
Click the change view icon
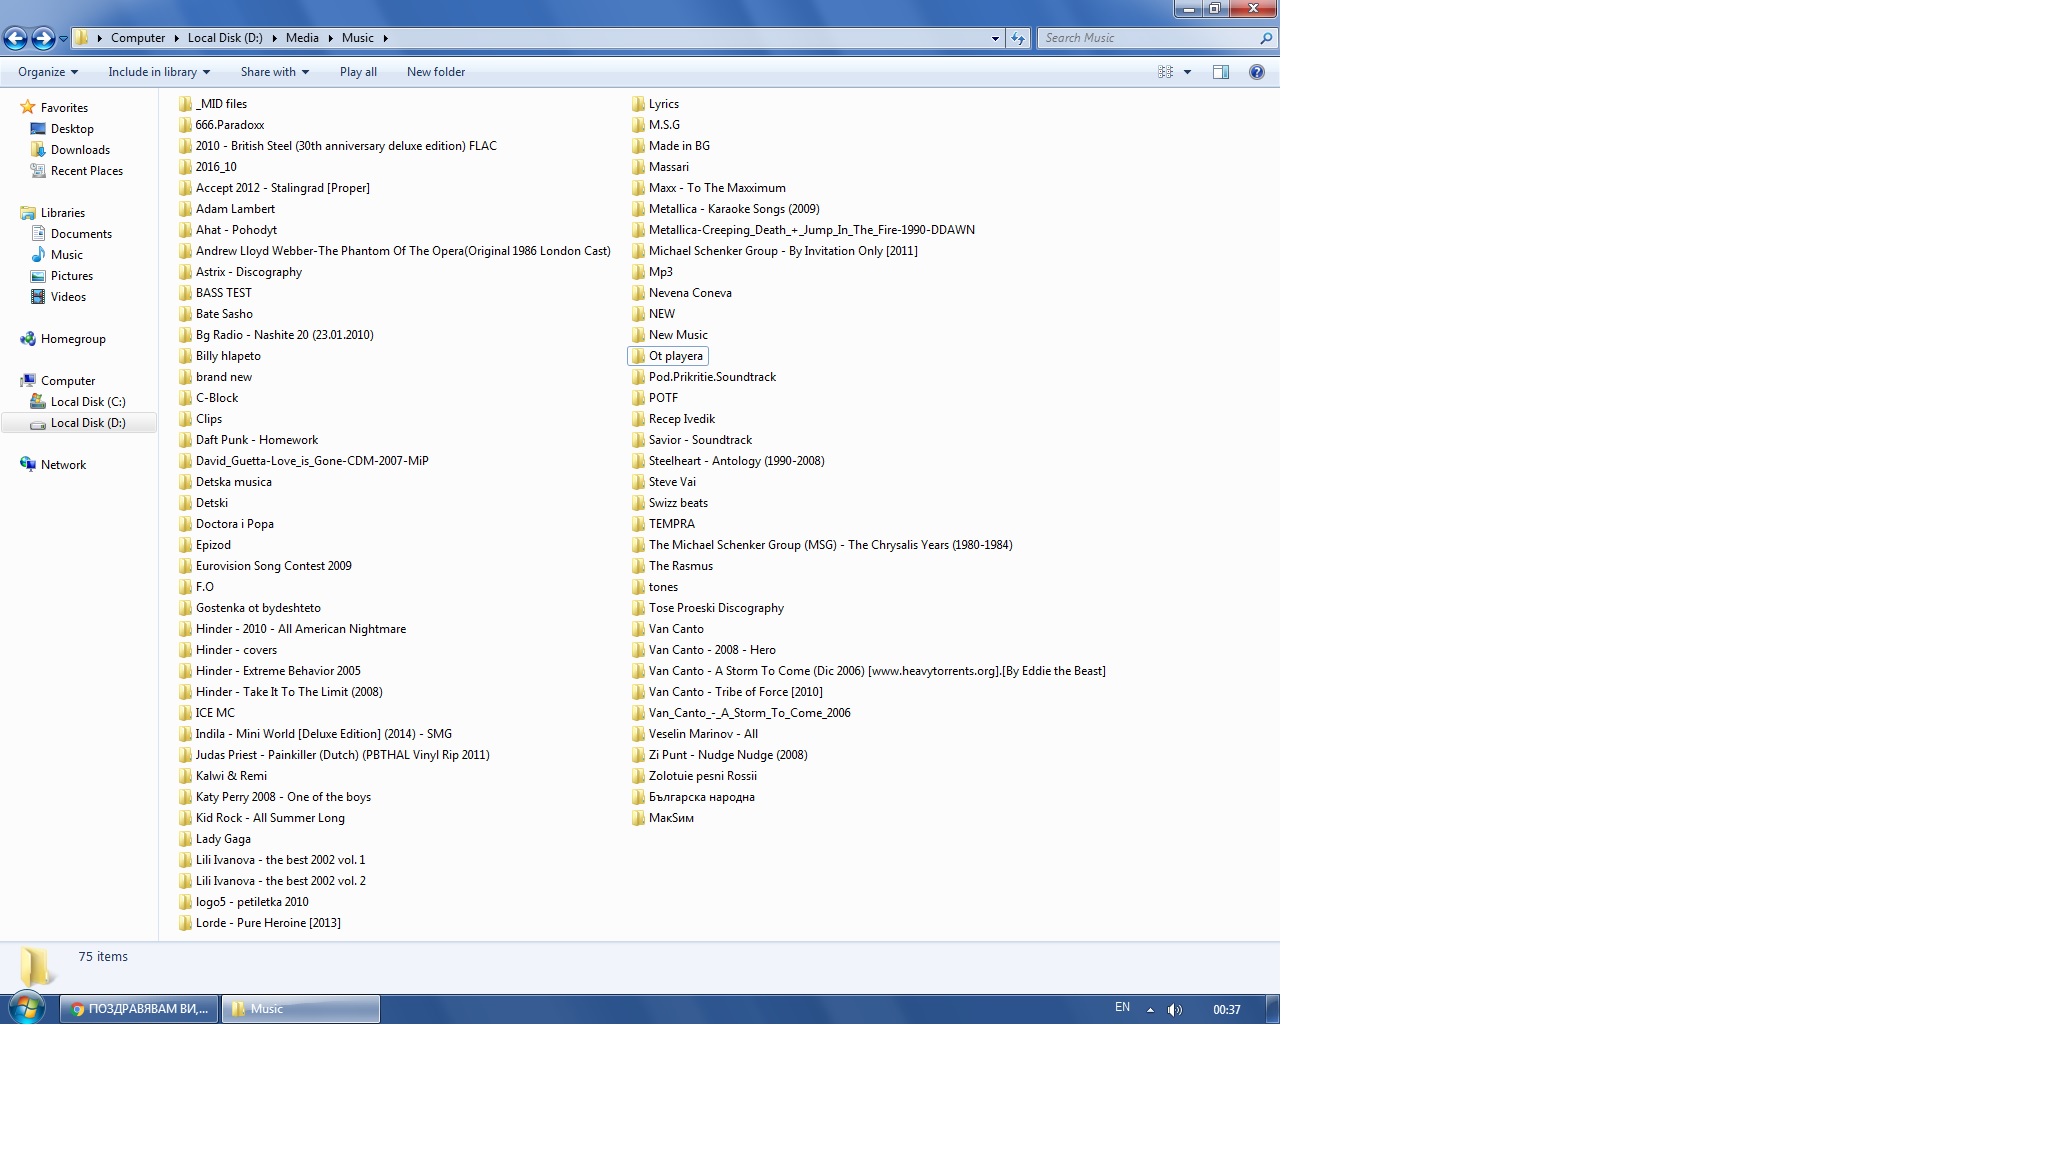click(1165, 72)
